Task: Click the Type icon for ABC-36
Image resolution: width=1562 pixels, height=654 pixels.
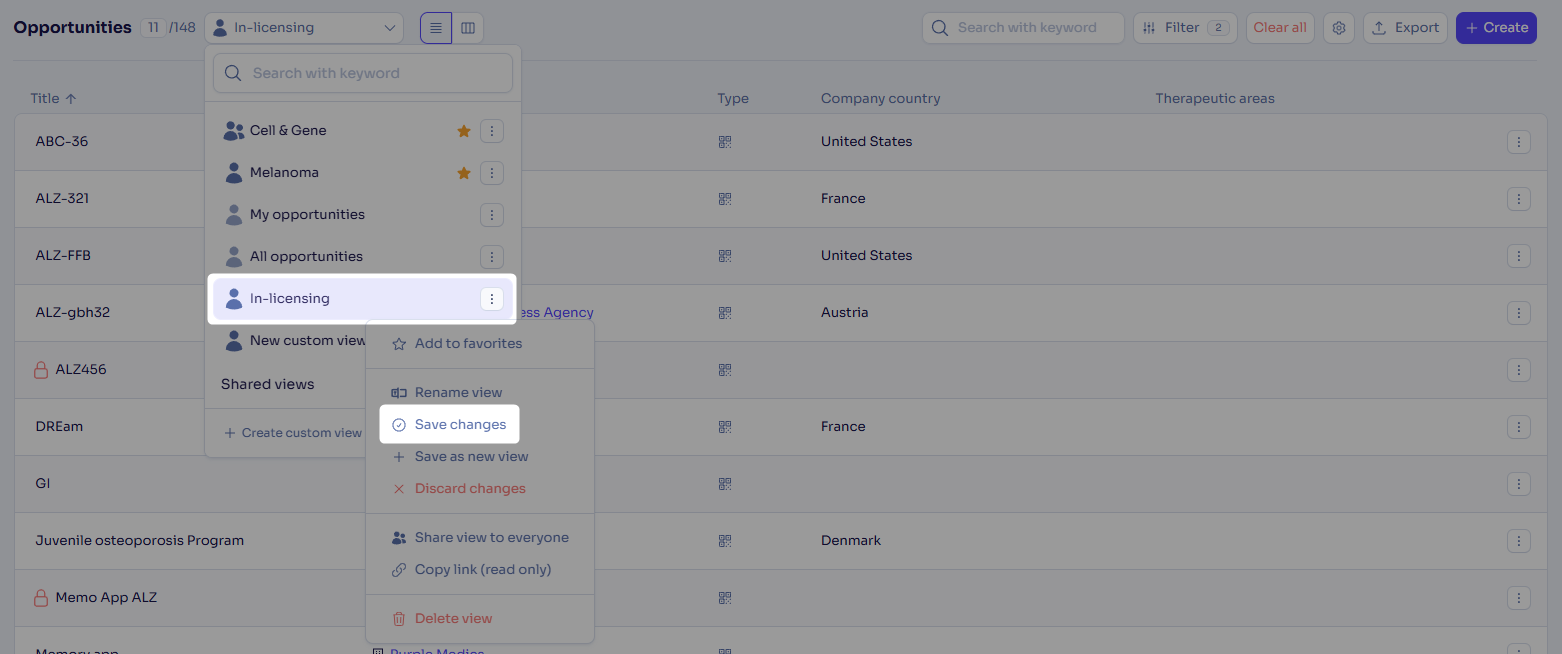Action: click(725, 142)
